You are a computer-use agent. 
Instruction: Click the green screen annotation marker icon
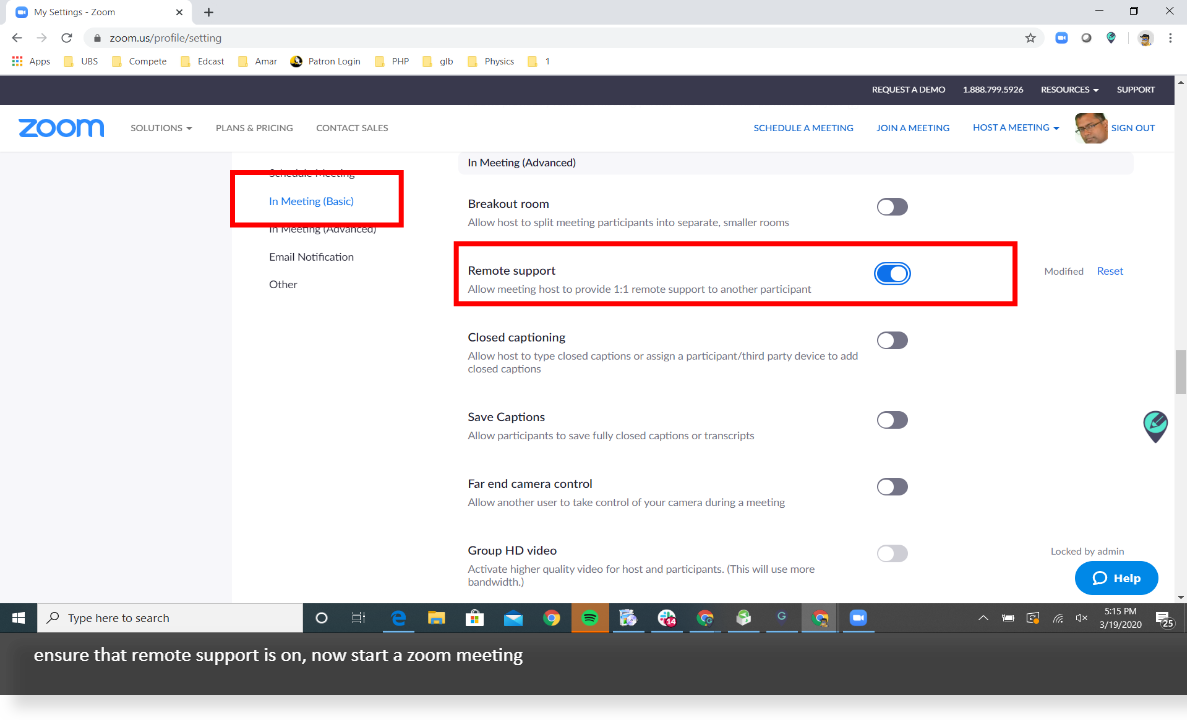[x=1155, y=426]
